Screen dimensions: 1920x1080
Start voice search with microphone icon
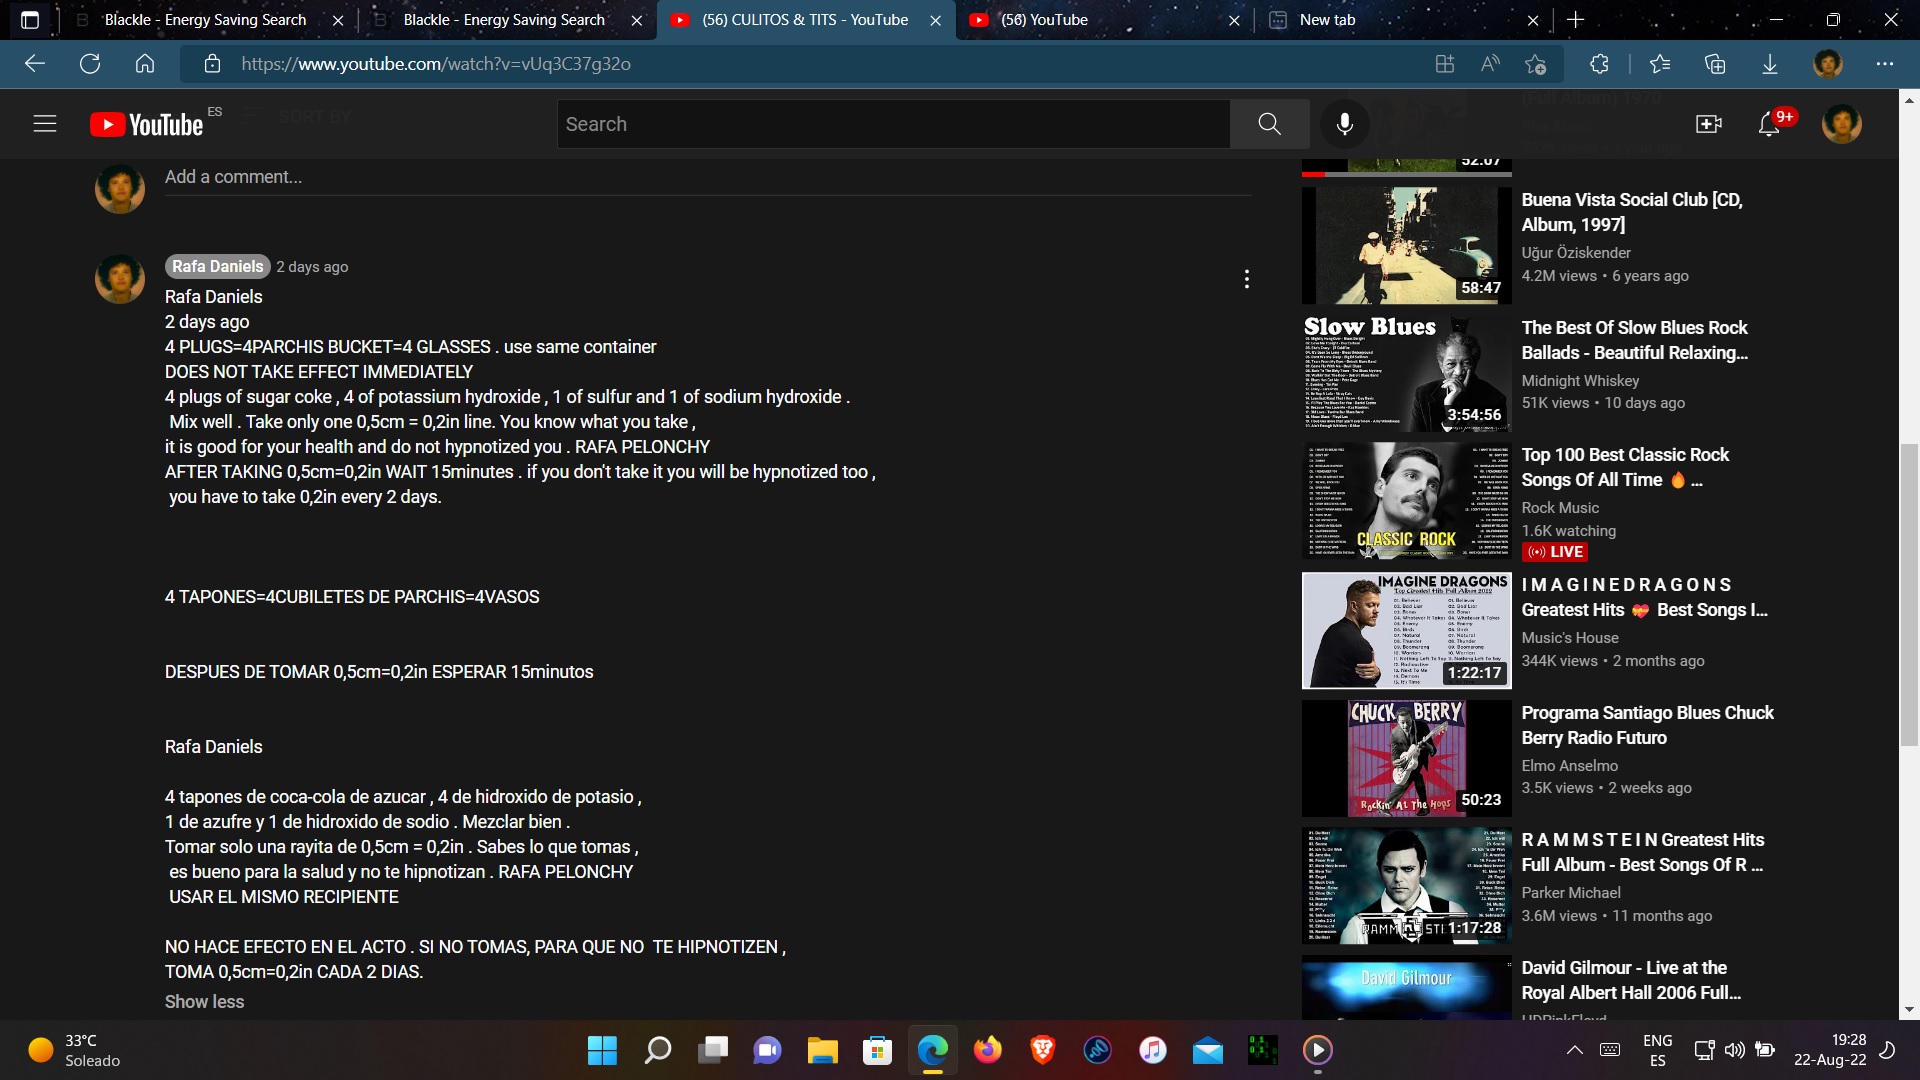(x=1345, y=124)
